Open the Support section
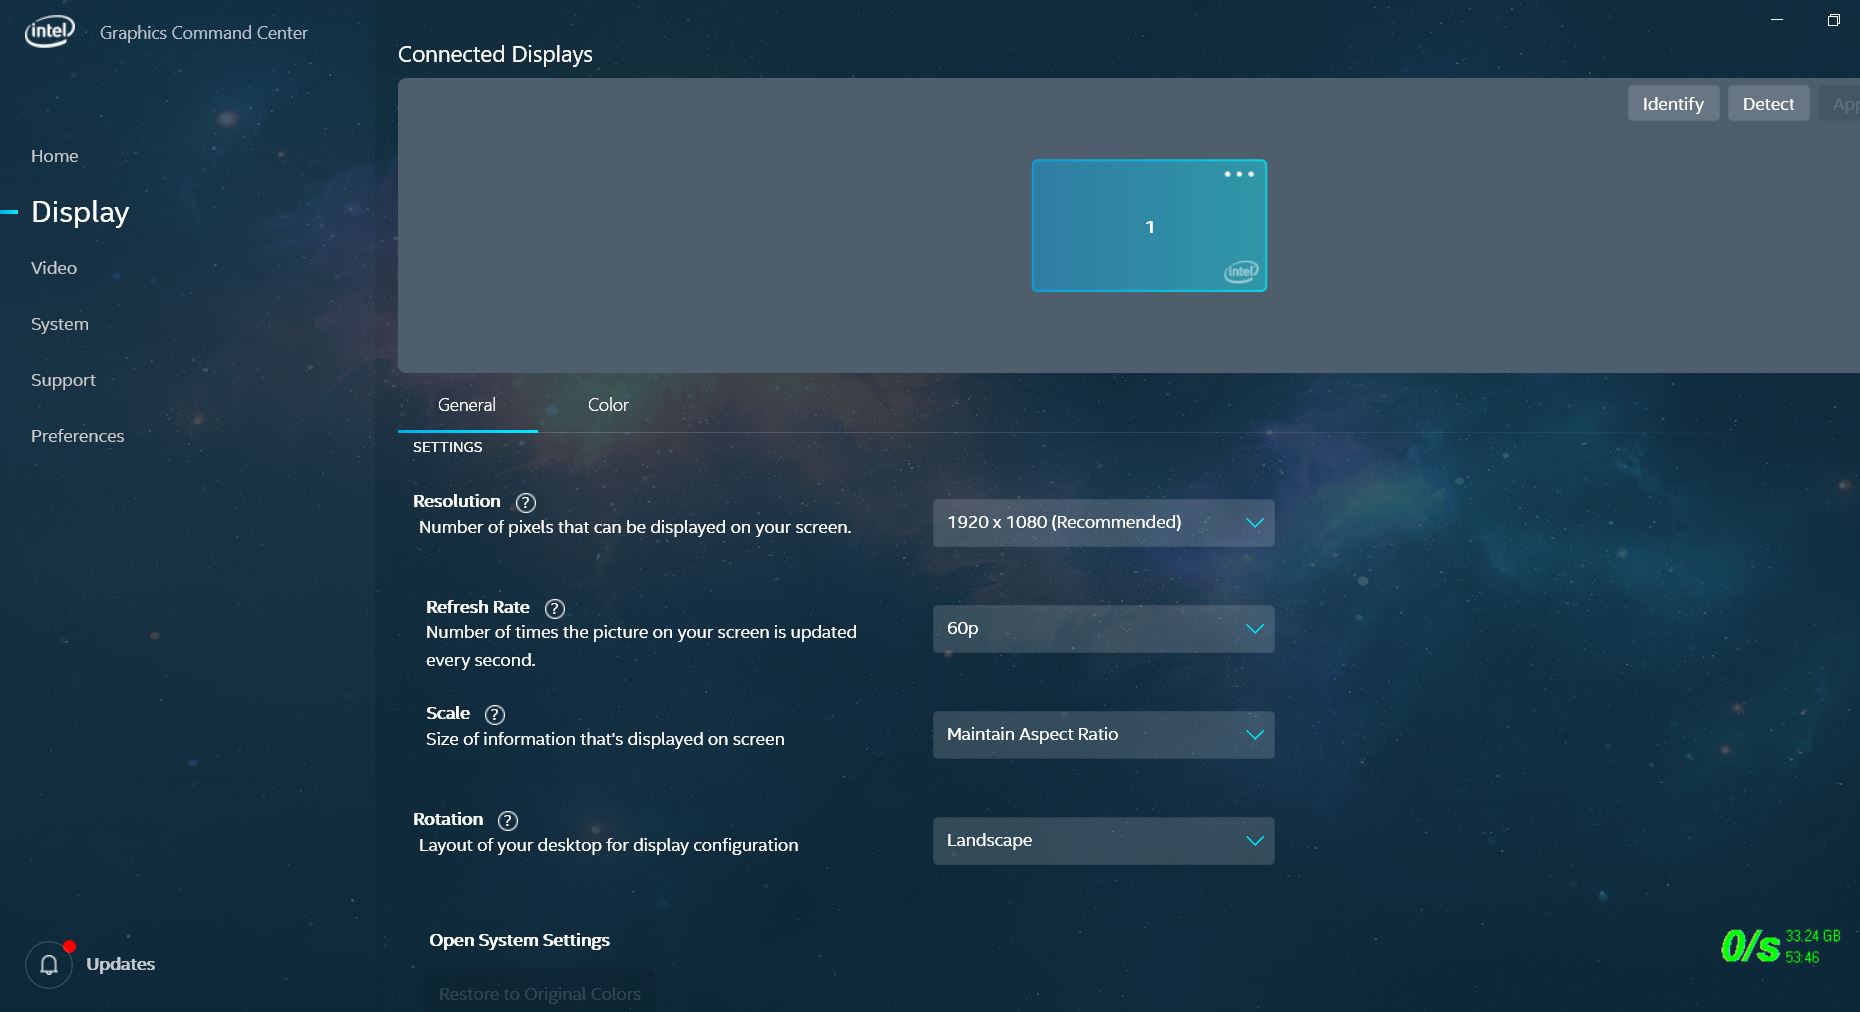 click(63, 380)
